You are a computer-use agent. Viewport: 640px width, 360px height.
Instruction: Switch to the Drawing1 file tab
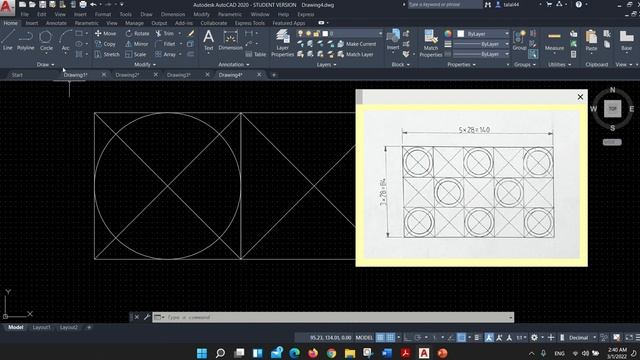coord(76,75)
